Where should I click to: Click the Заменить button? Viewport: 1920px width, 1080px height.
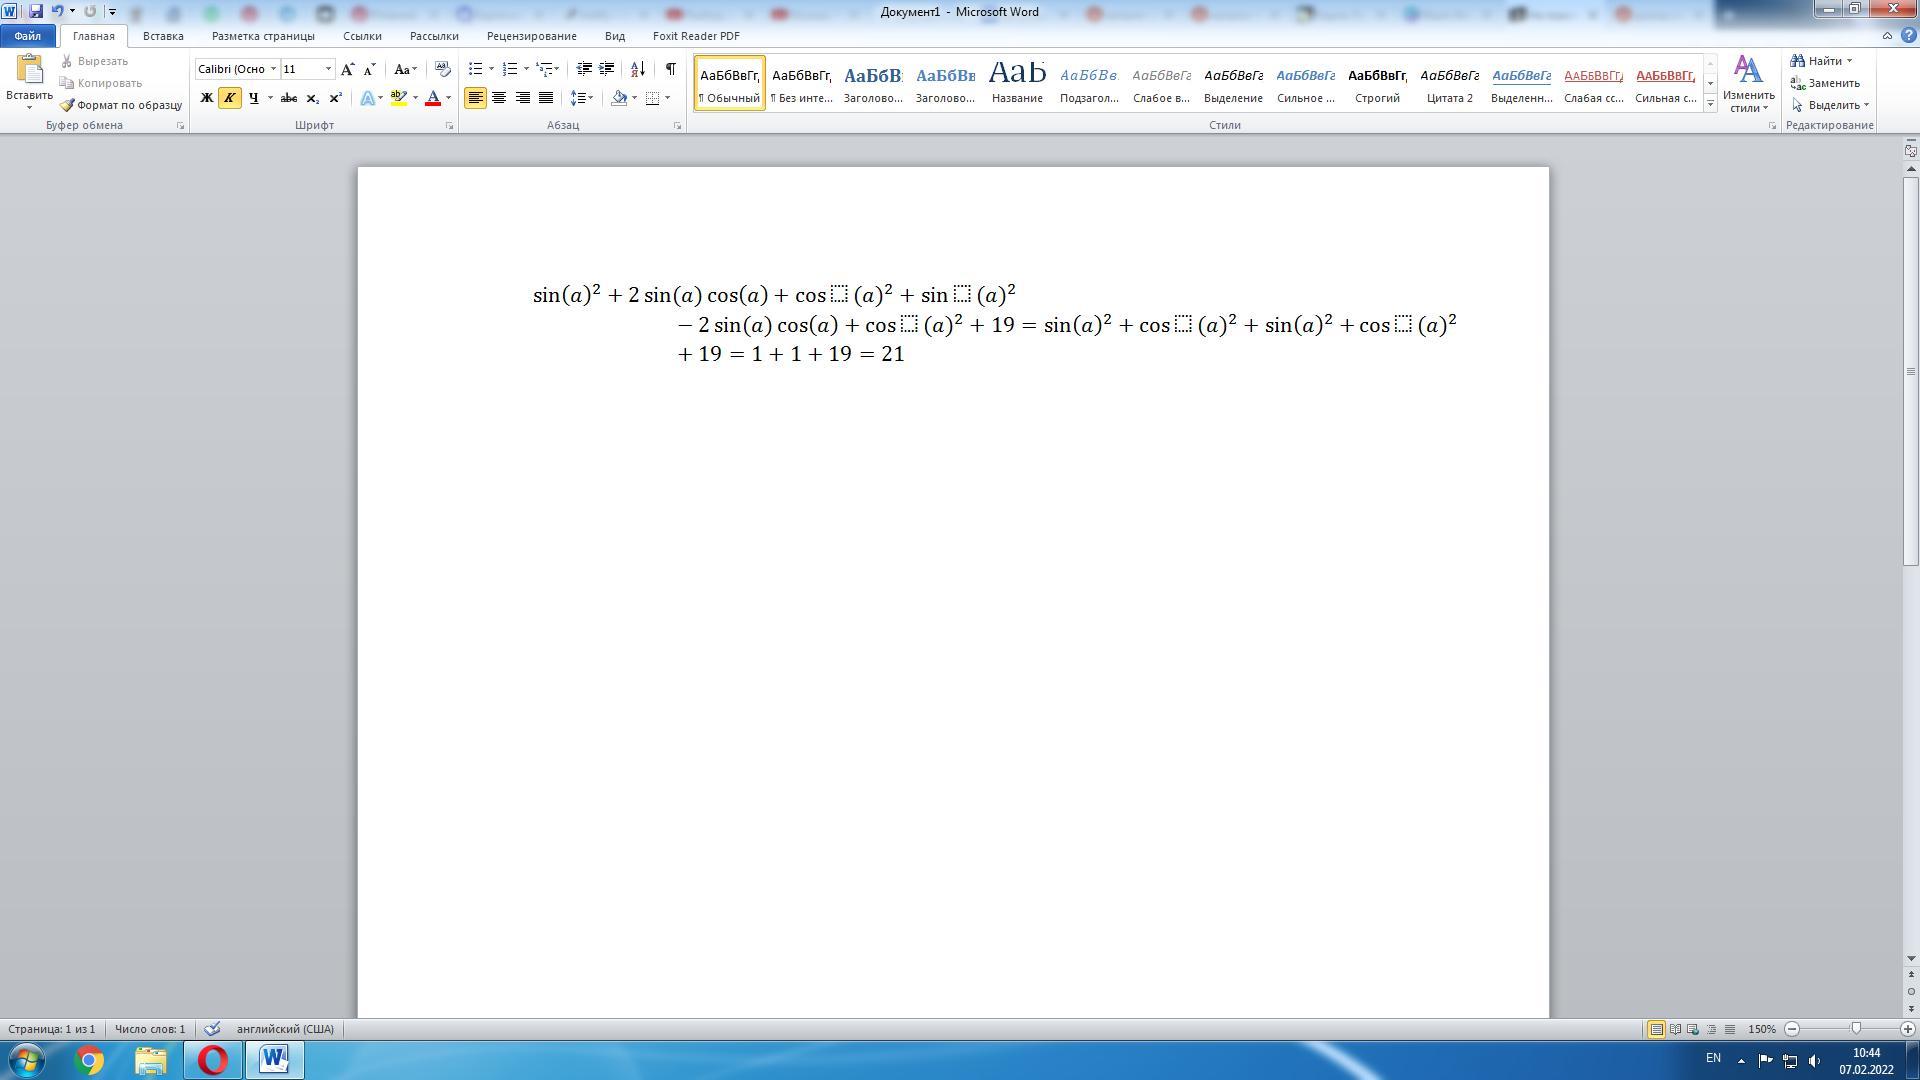1826,83
